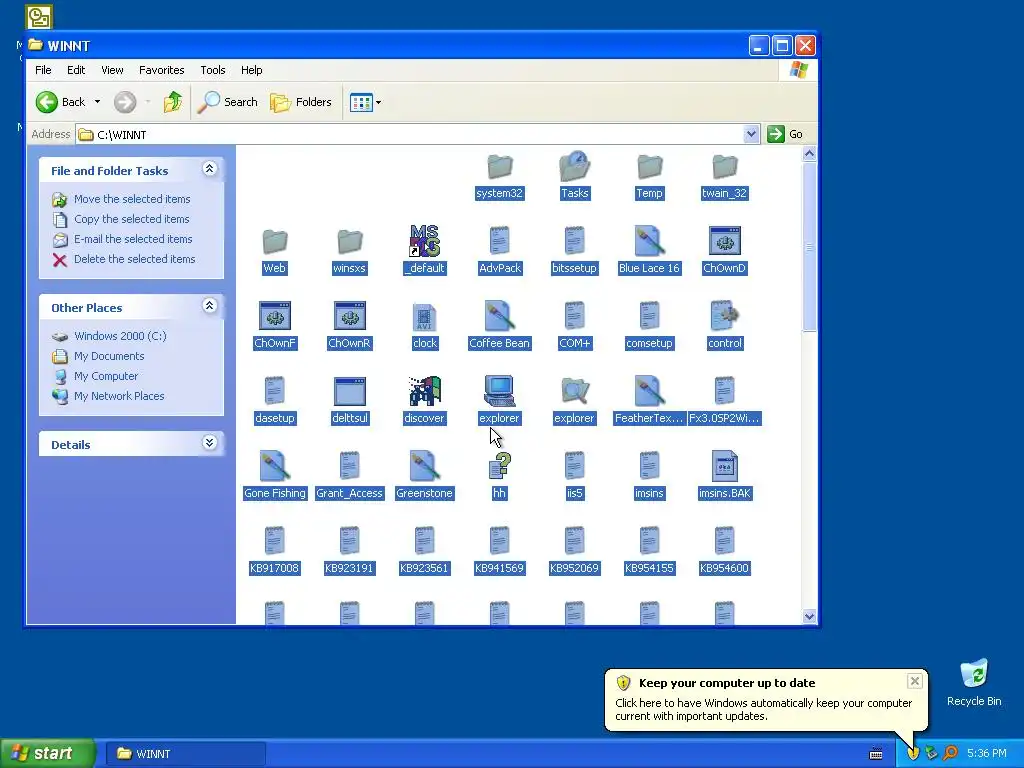Click the Go button

pyautogui.click(x=786, y=134)
